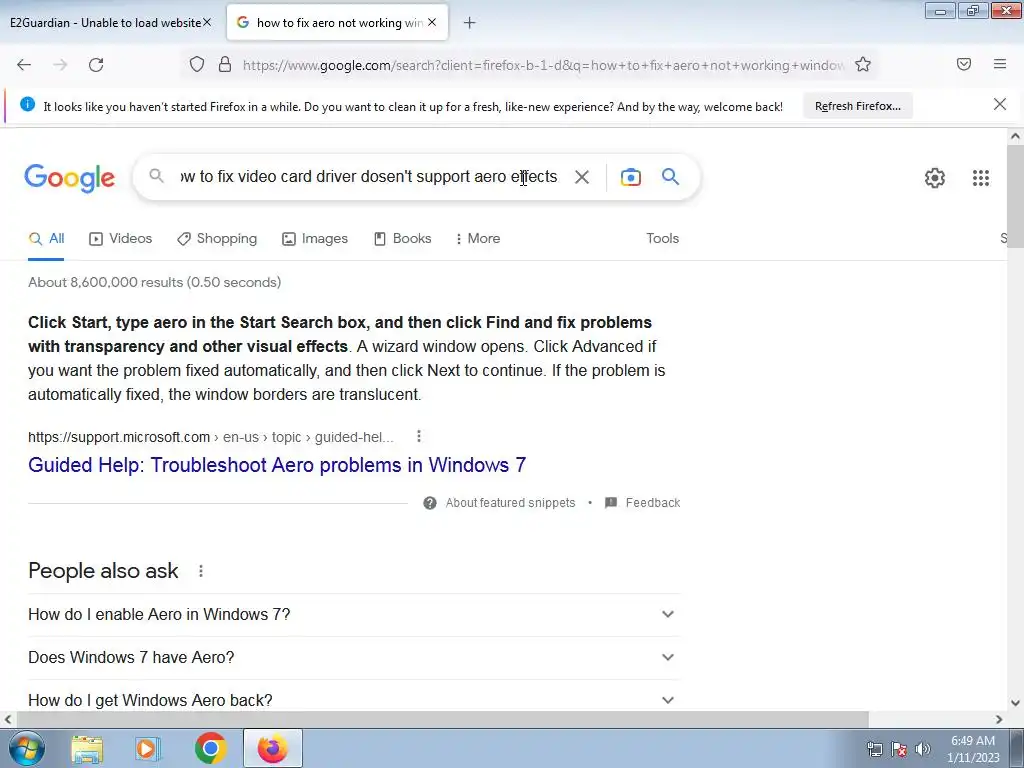The height and width of the screenshot is (768, 1024).
Task: Click the site security padlock icon
Action: 225,65
